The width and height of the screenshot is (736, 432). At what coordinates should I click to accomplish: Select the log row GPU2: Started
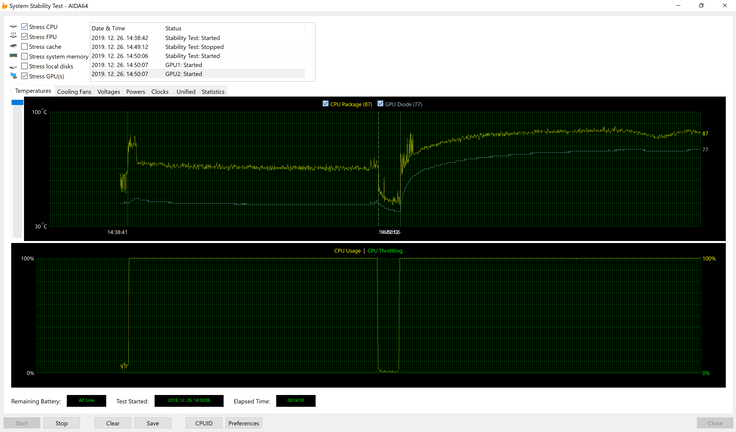(x=198, y=74)
